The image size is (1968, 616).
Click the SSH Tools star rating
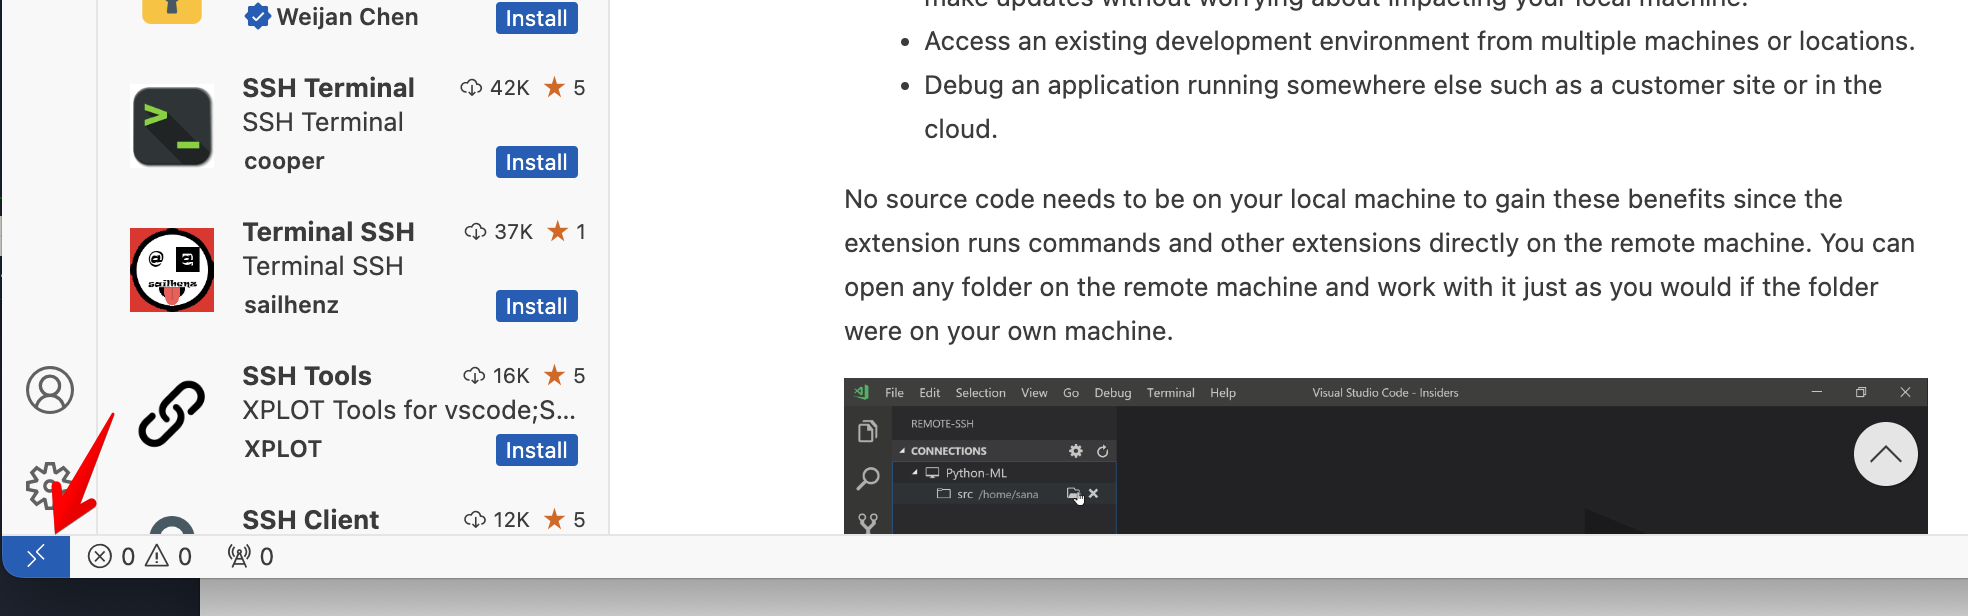[x=565, y=376]
